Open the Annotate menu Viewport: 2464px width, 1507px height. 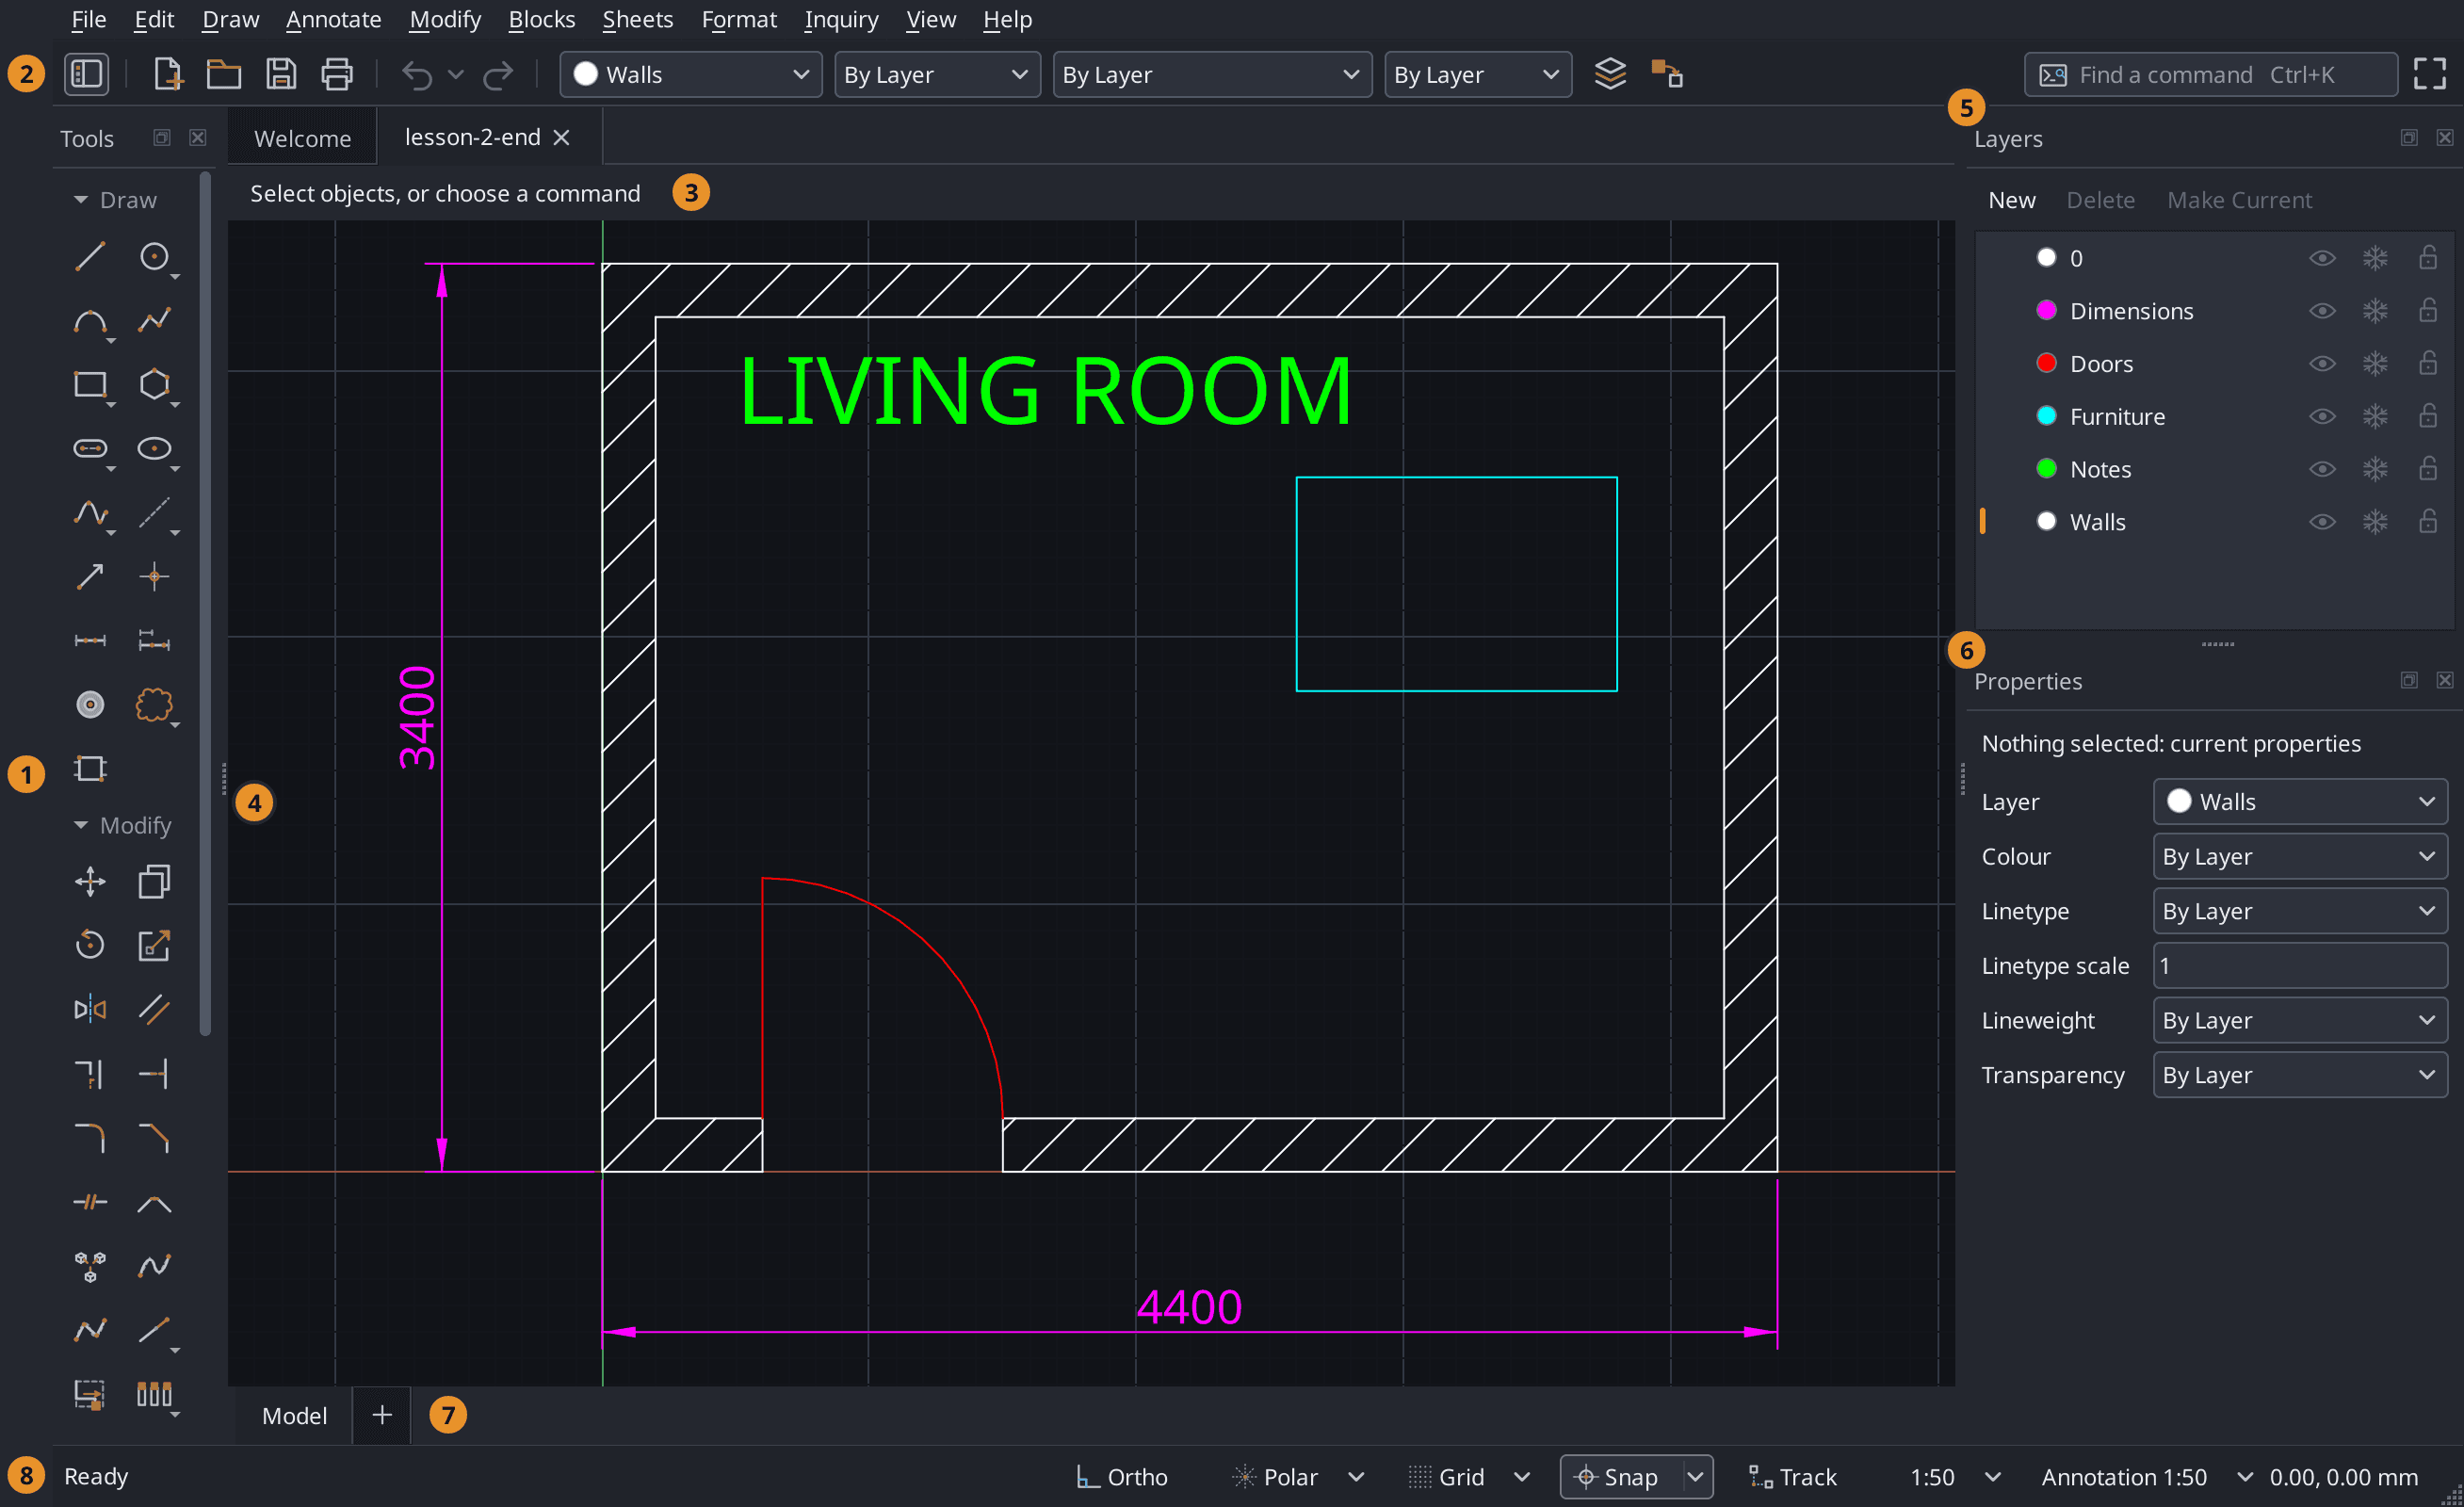(333, 19)
